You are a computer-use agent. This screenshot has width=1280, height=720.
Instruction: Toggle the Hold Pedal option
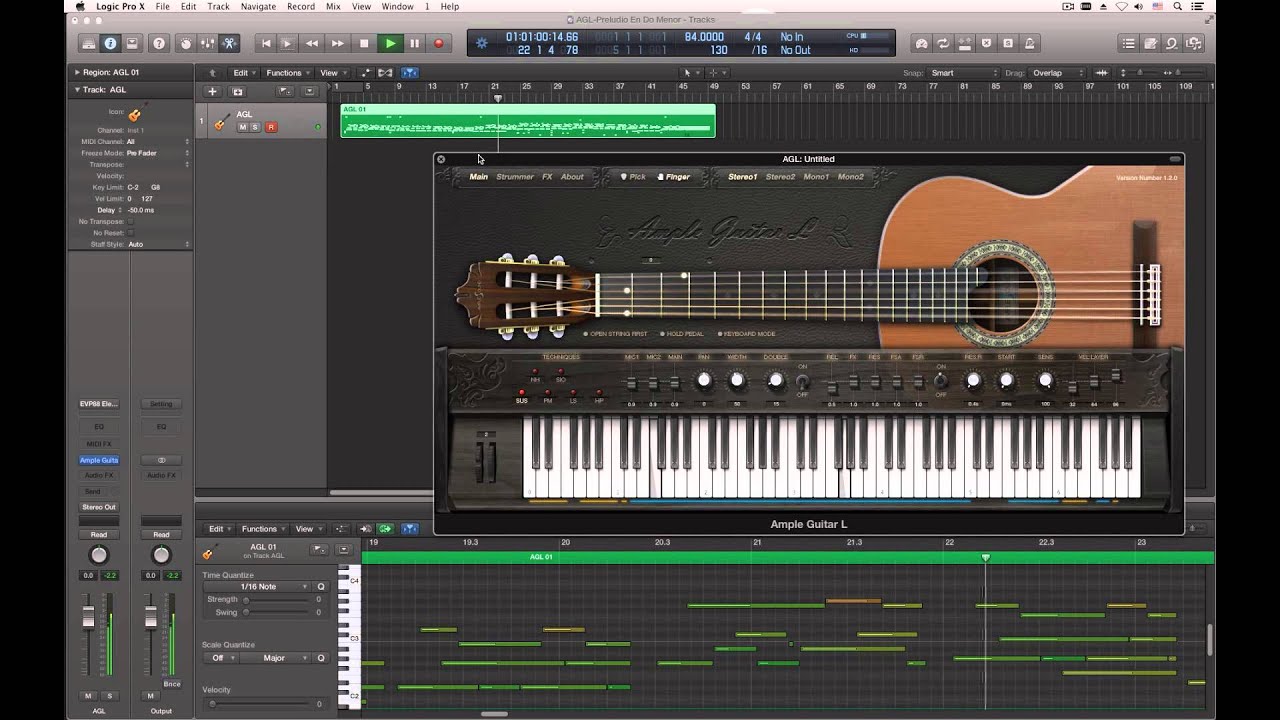pyautogui.click(x=683, y=334)
